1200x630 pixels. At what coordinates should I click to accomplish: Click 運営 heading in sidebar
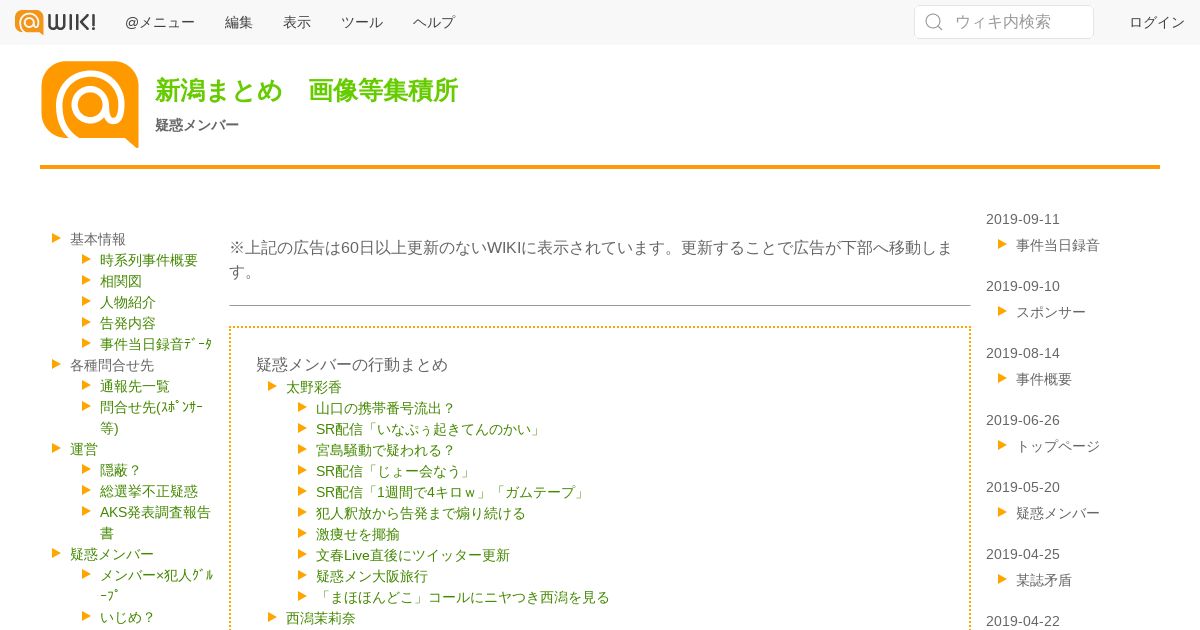[84, 449]
